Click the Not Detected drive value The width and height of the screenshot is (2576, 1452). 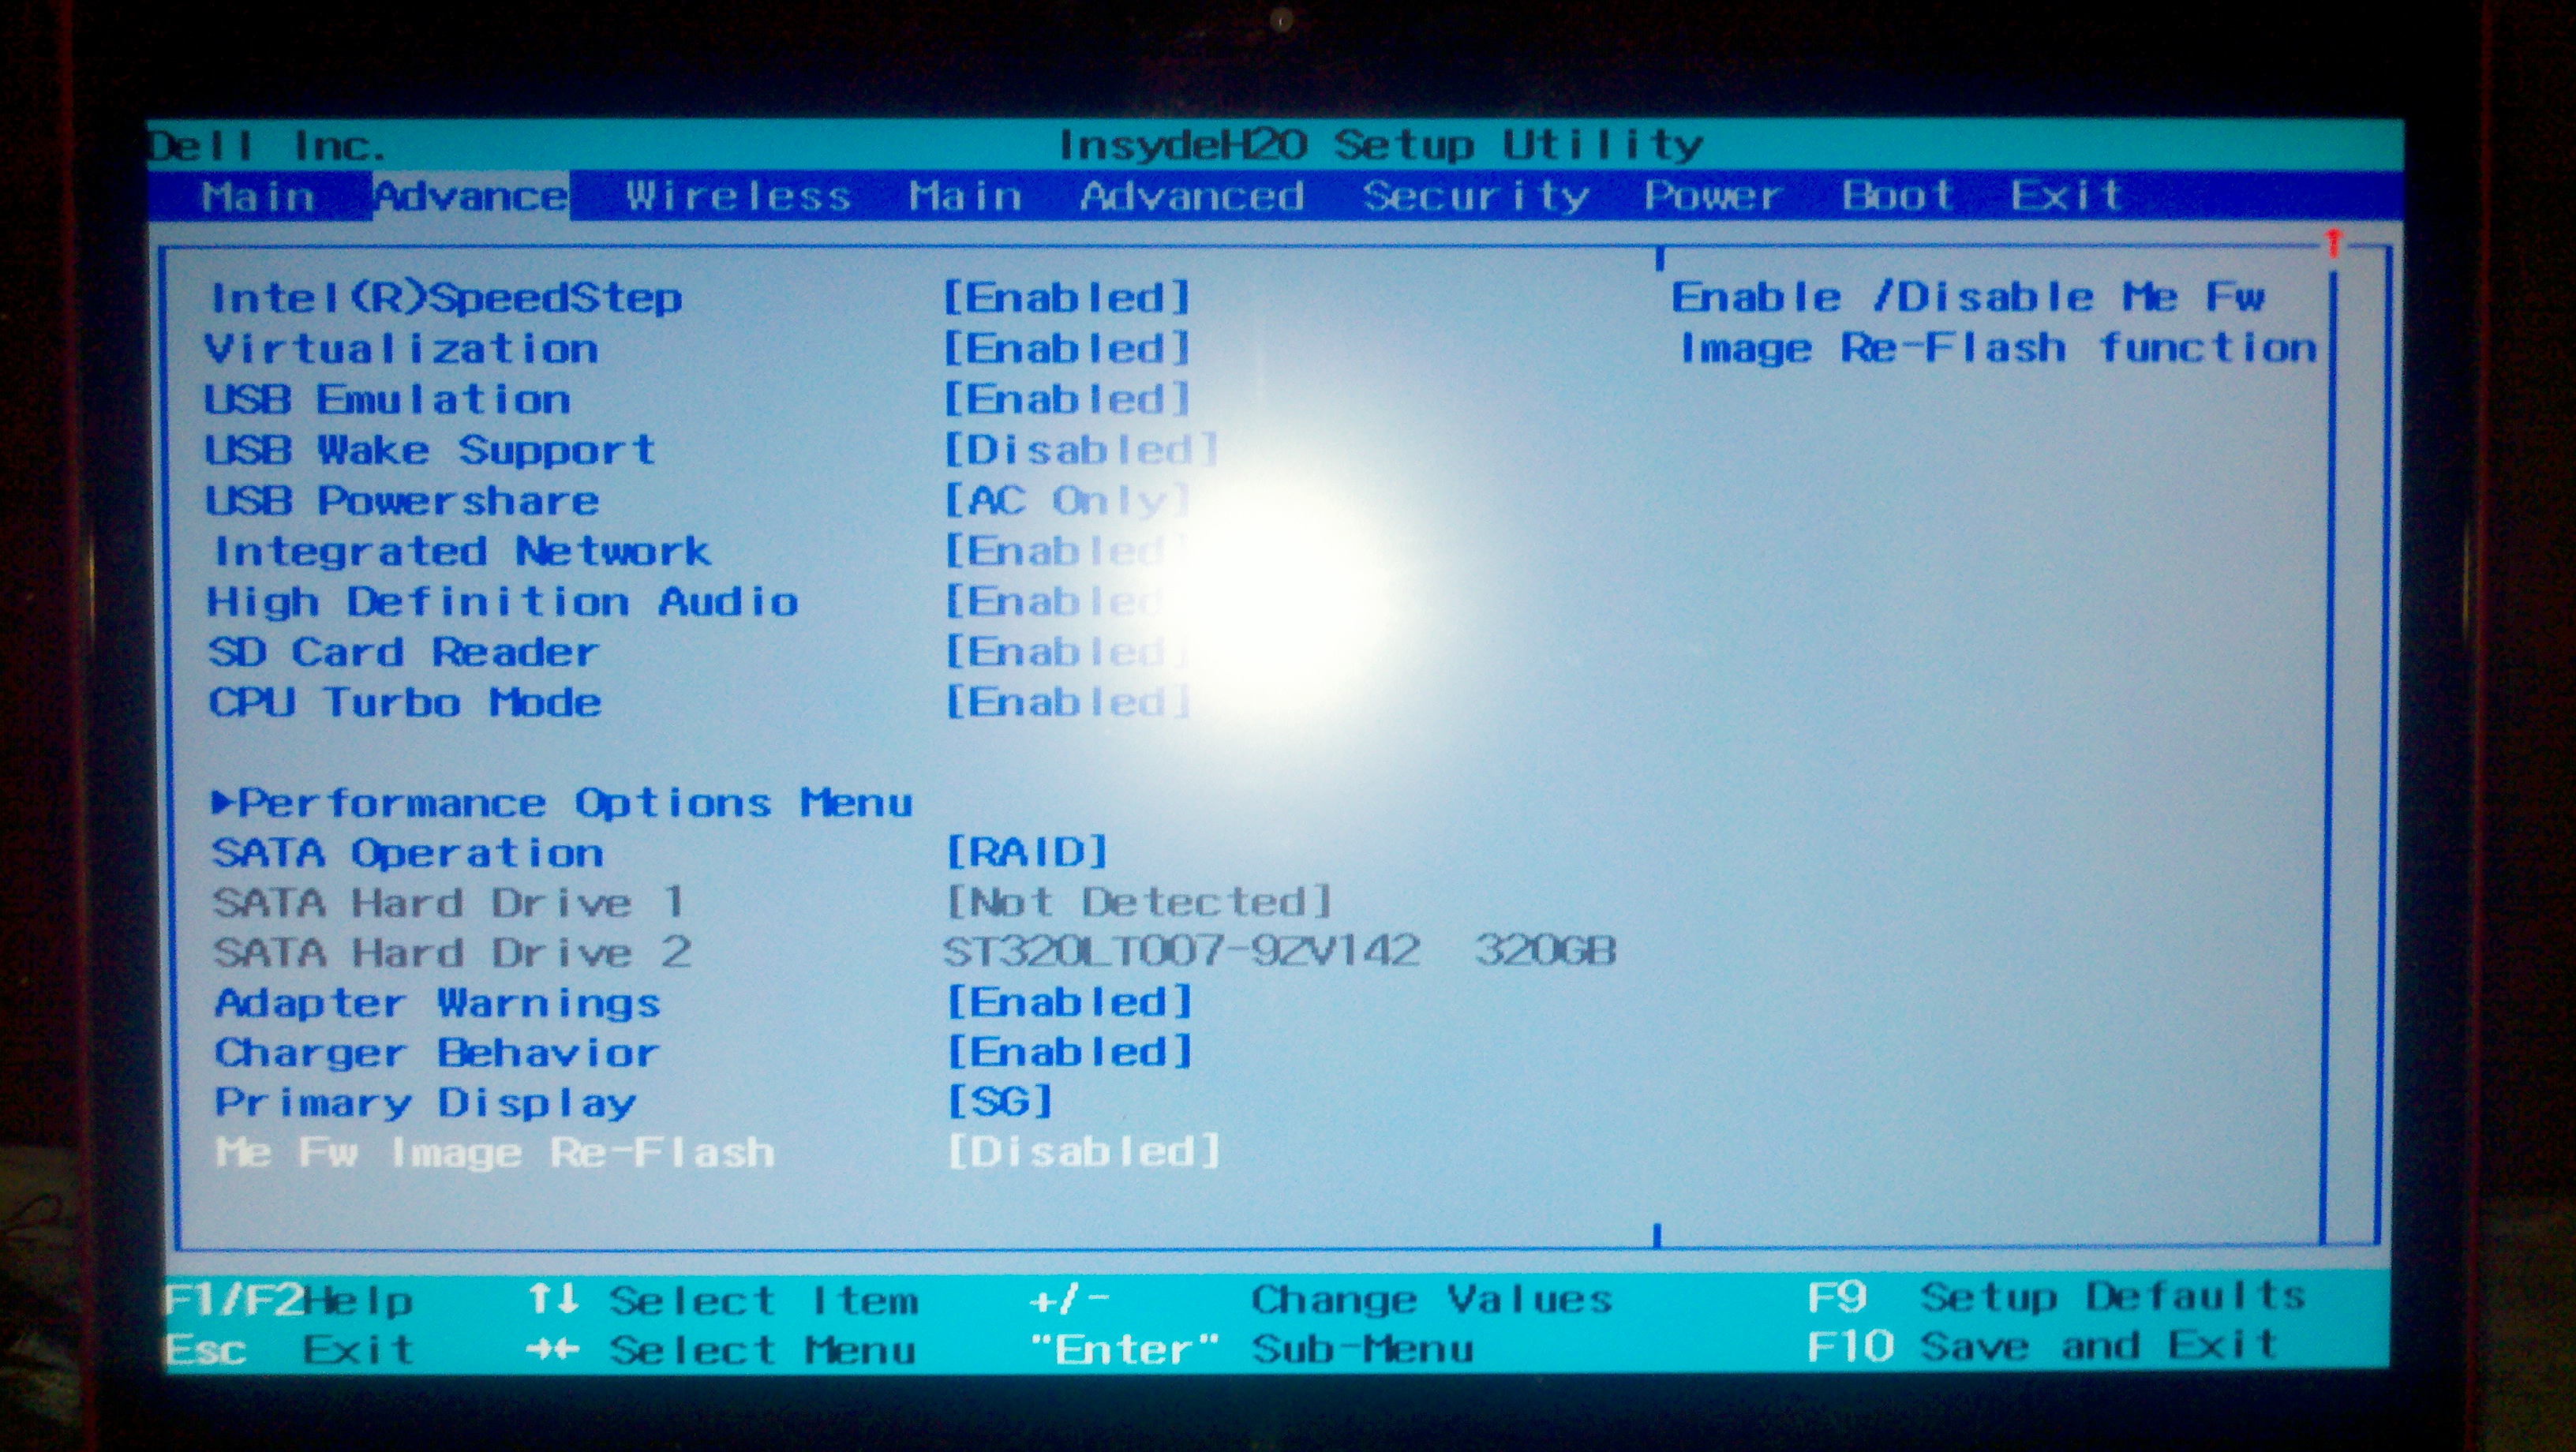click(1139, 902)
